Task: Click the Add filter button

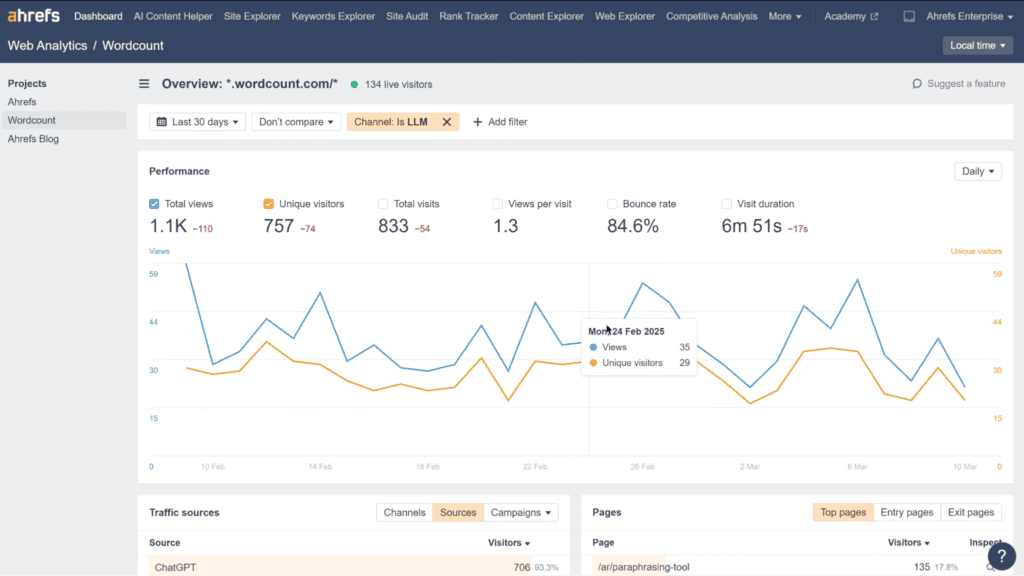Action: tap(500, 122)
